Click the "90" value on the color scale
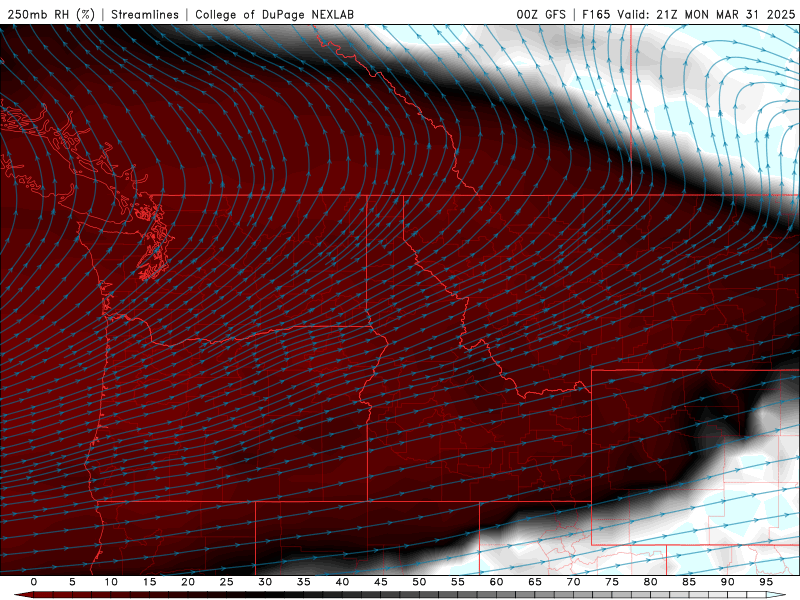Screen dimensions: 800x600 [728, 582]
